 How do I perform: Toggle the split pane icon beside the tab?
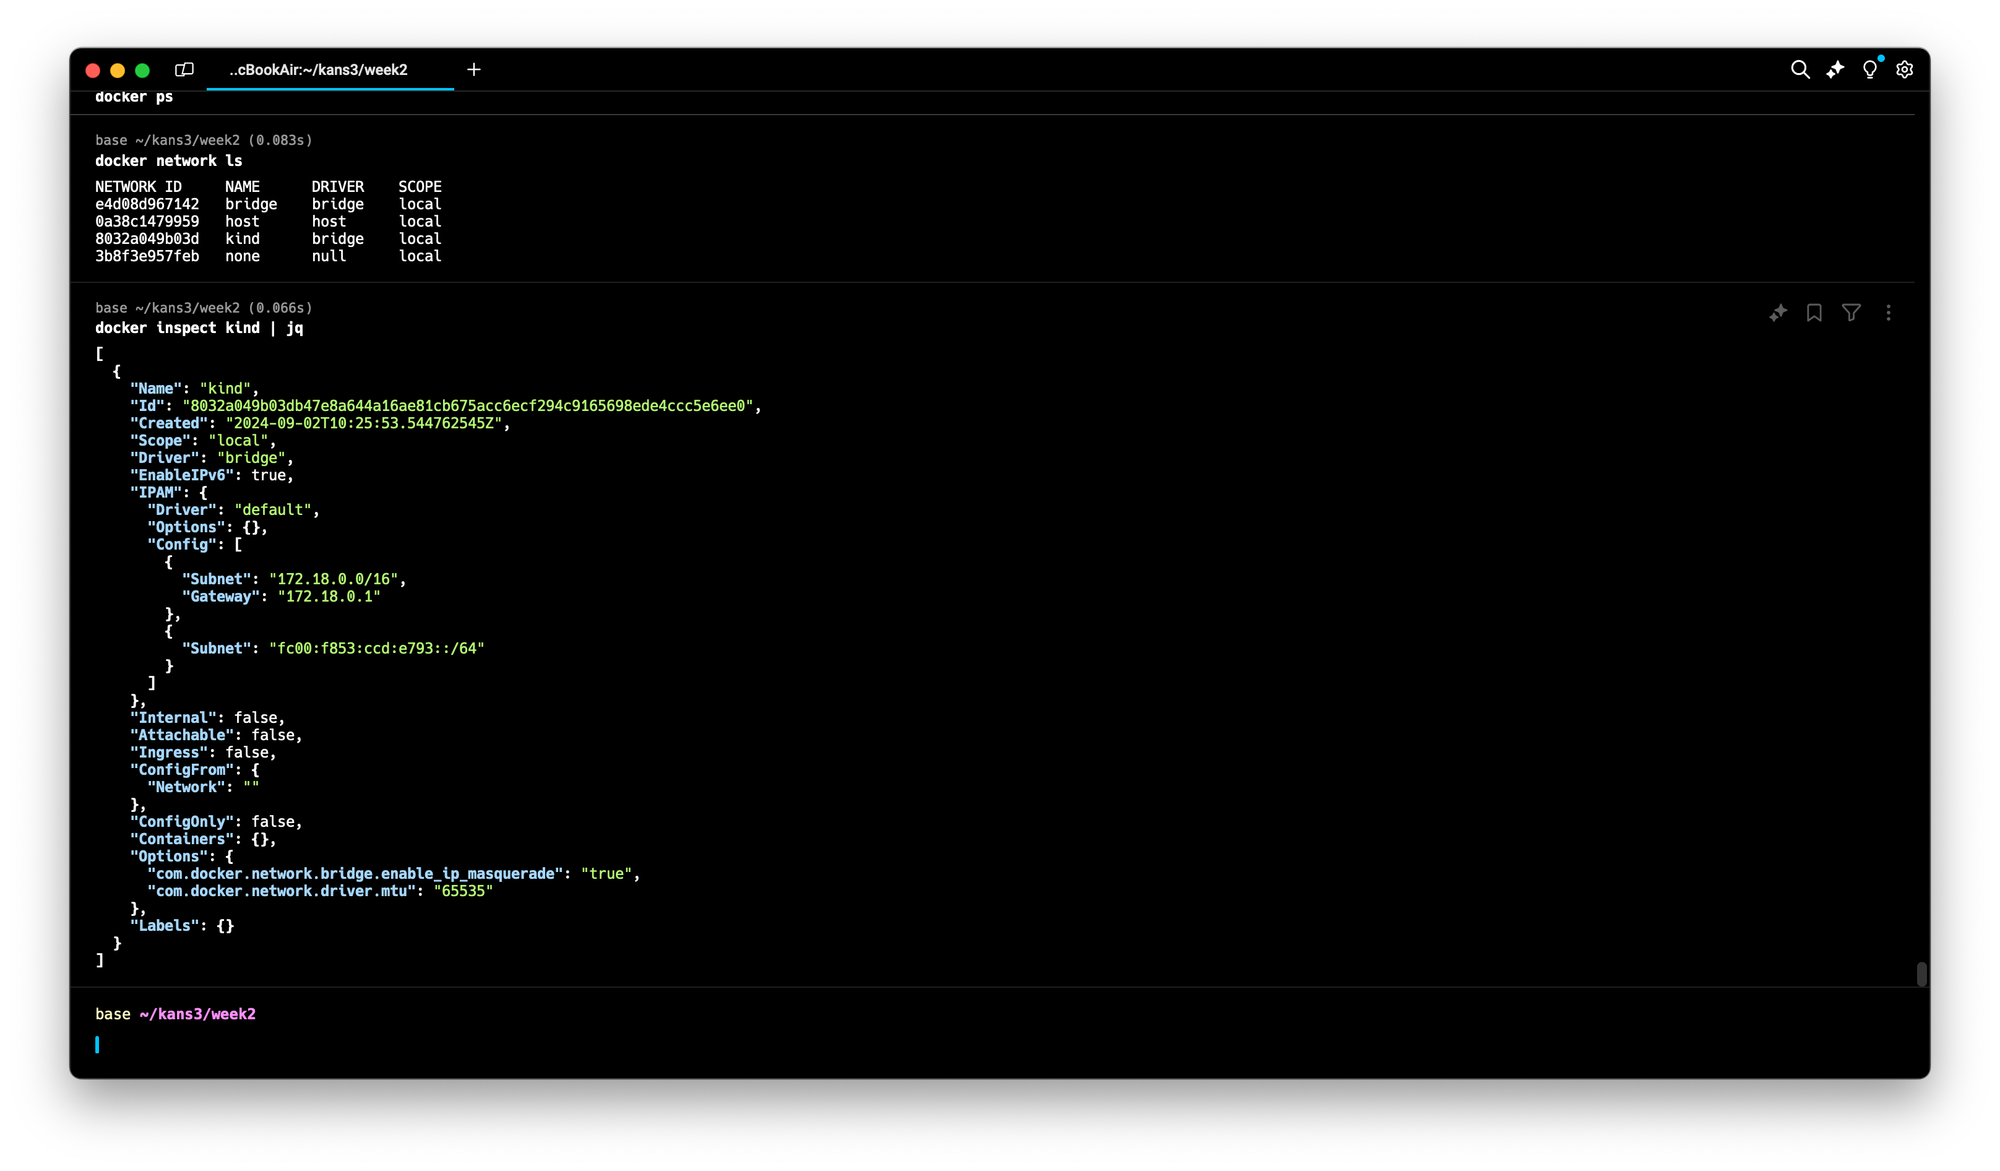click(x=184, y=69)
